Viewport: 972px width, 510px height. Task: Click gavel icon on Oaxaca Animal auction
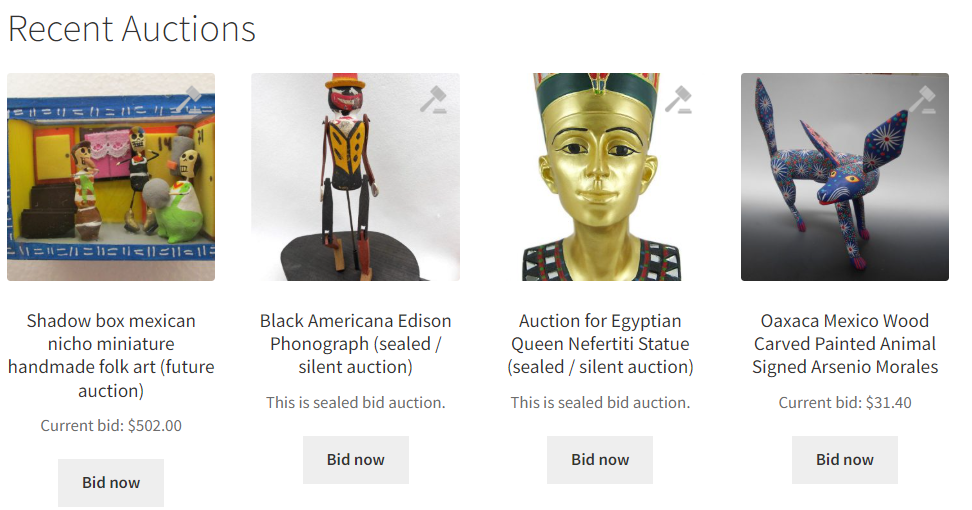922,99
